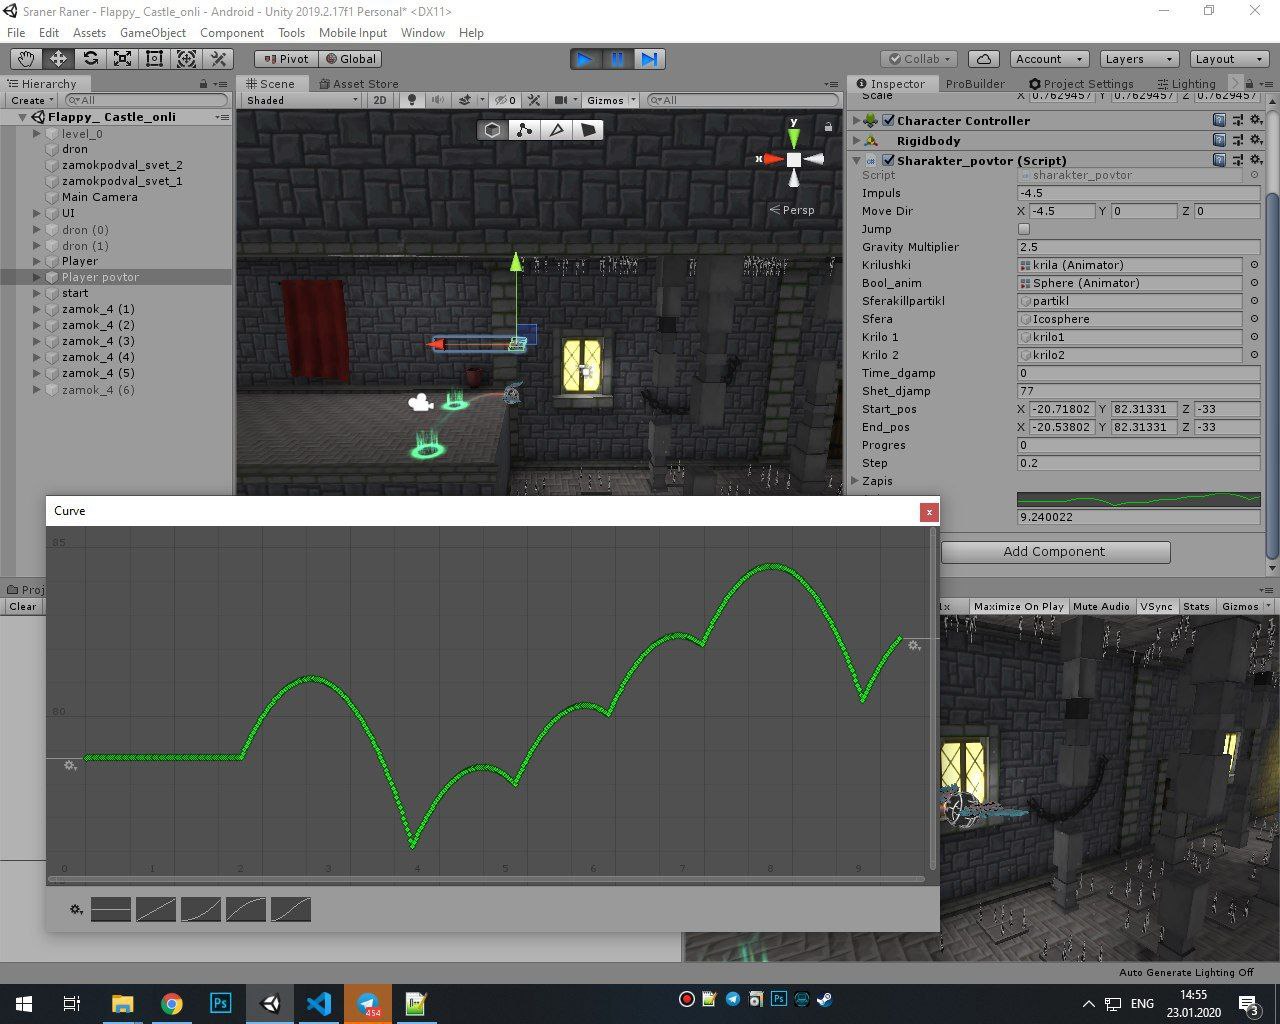The image size is (1280, 1024).
Task: Open scene Gizmos dropdown
Action: click(611, 100)
